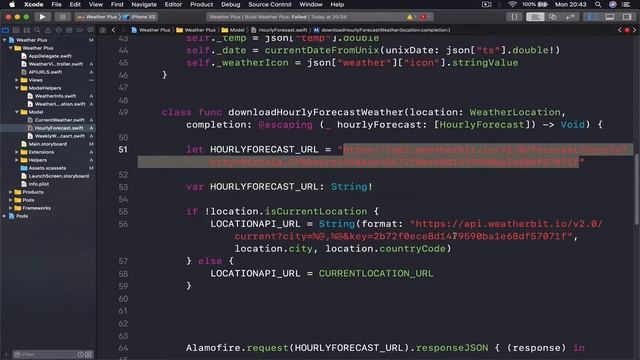This screenshot has height=360, width=640.
Task: Expand the Frameworks folder
Action: pyautogui.click(x=11, y=208)
